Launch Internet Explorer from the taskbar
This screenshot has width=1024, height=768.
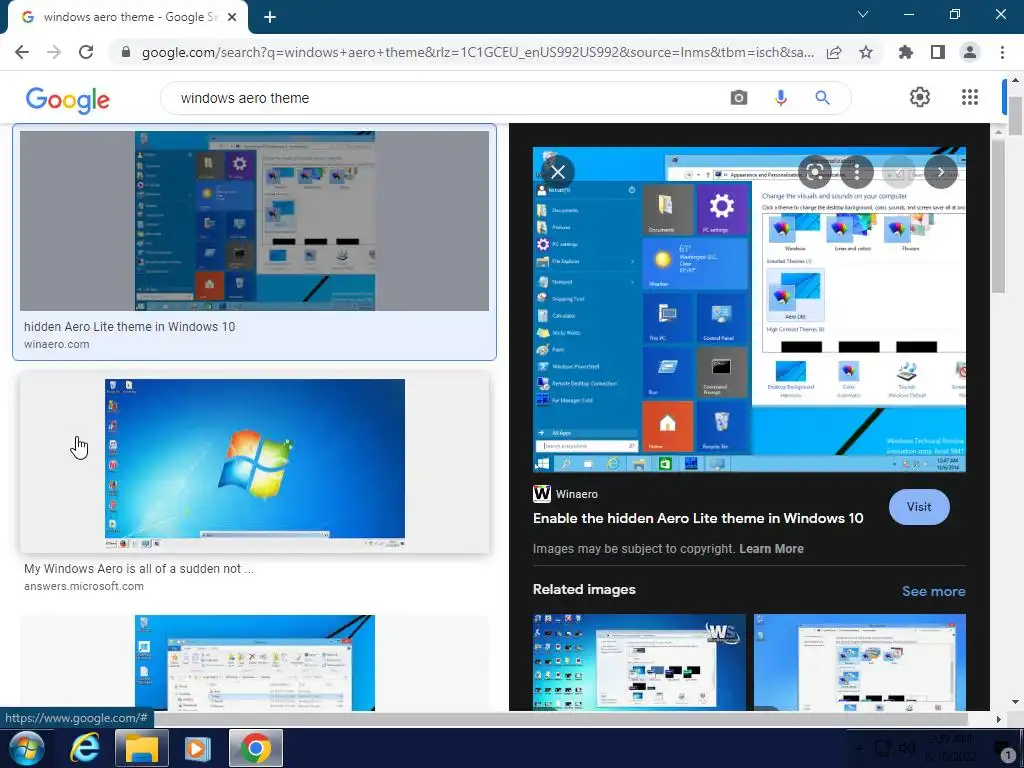[x=85, y=748]
